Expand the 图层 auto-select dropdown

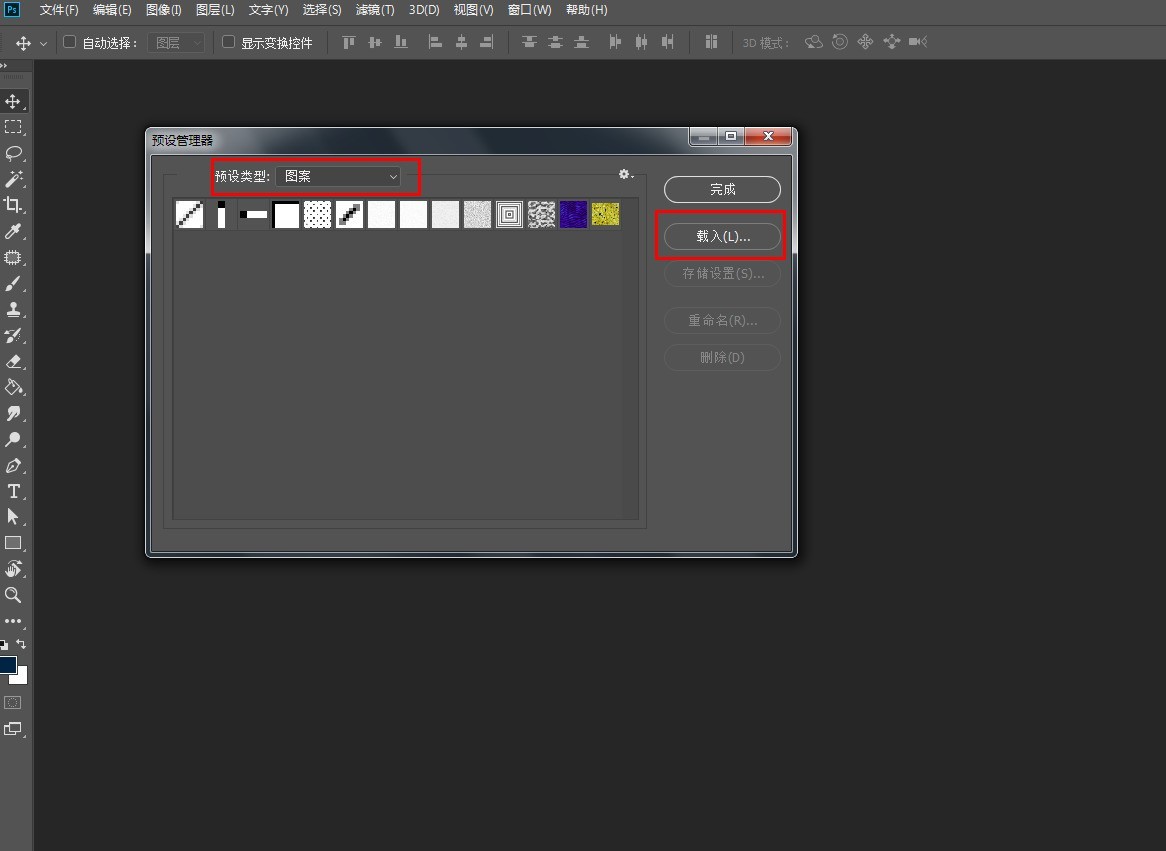tap(176, 43)
